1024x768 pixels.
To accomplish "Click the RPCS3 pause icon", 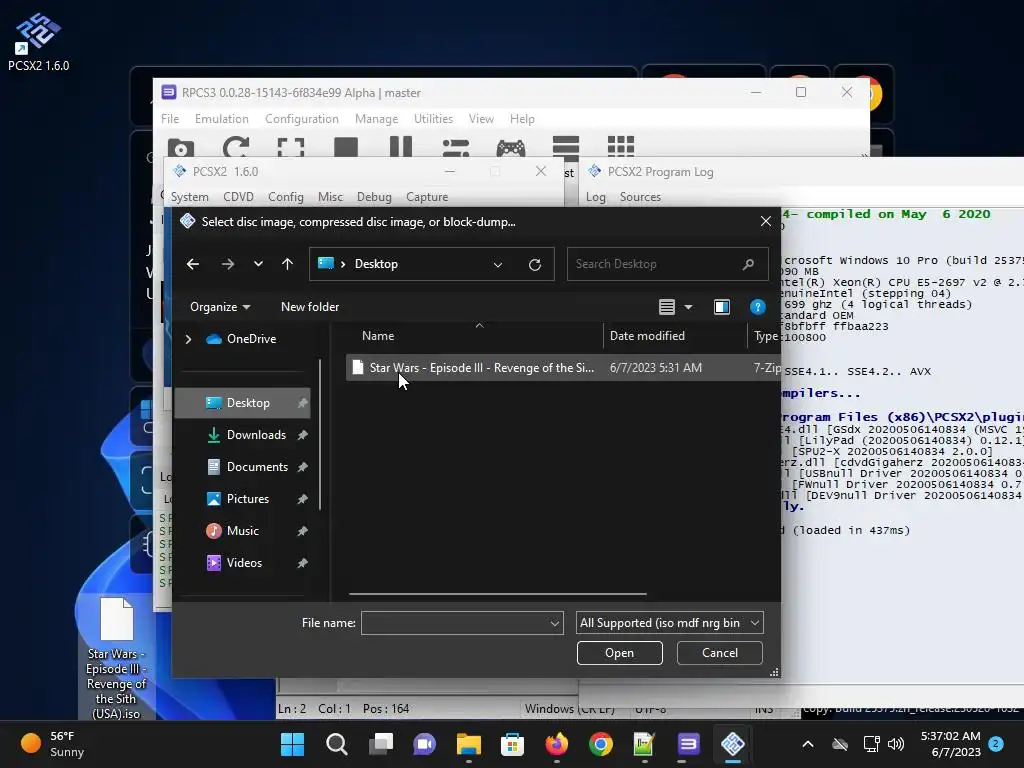I will point(400,147).
